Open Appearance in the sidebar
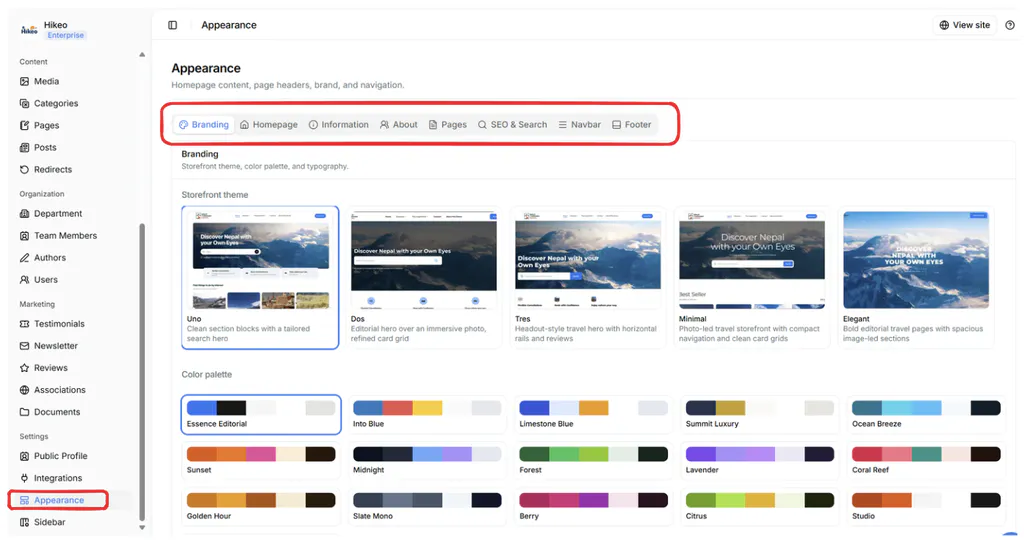This screenshot has width=1024, height=542. click(x=59, y=500)
